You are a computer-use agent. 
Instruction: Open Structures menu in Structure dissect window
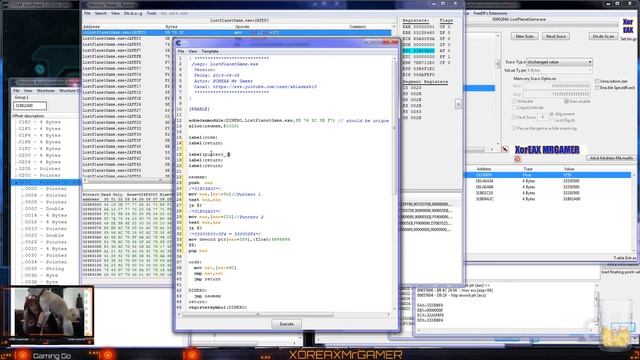tap(46, 91)
